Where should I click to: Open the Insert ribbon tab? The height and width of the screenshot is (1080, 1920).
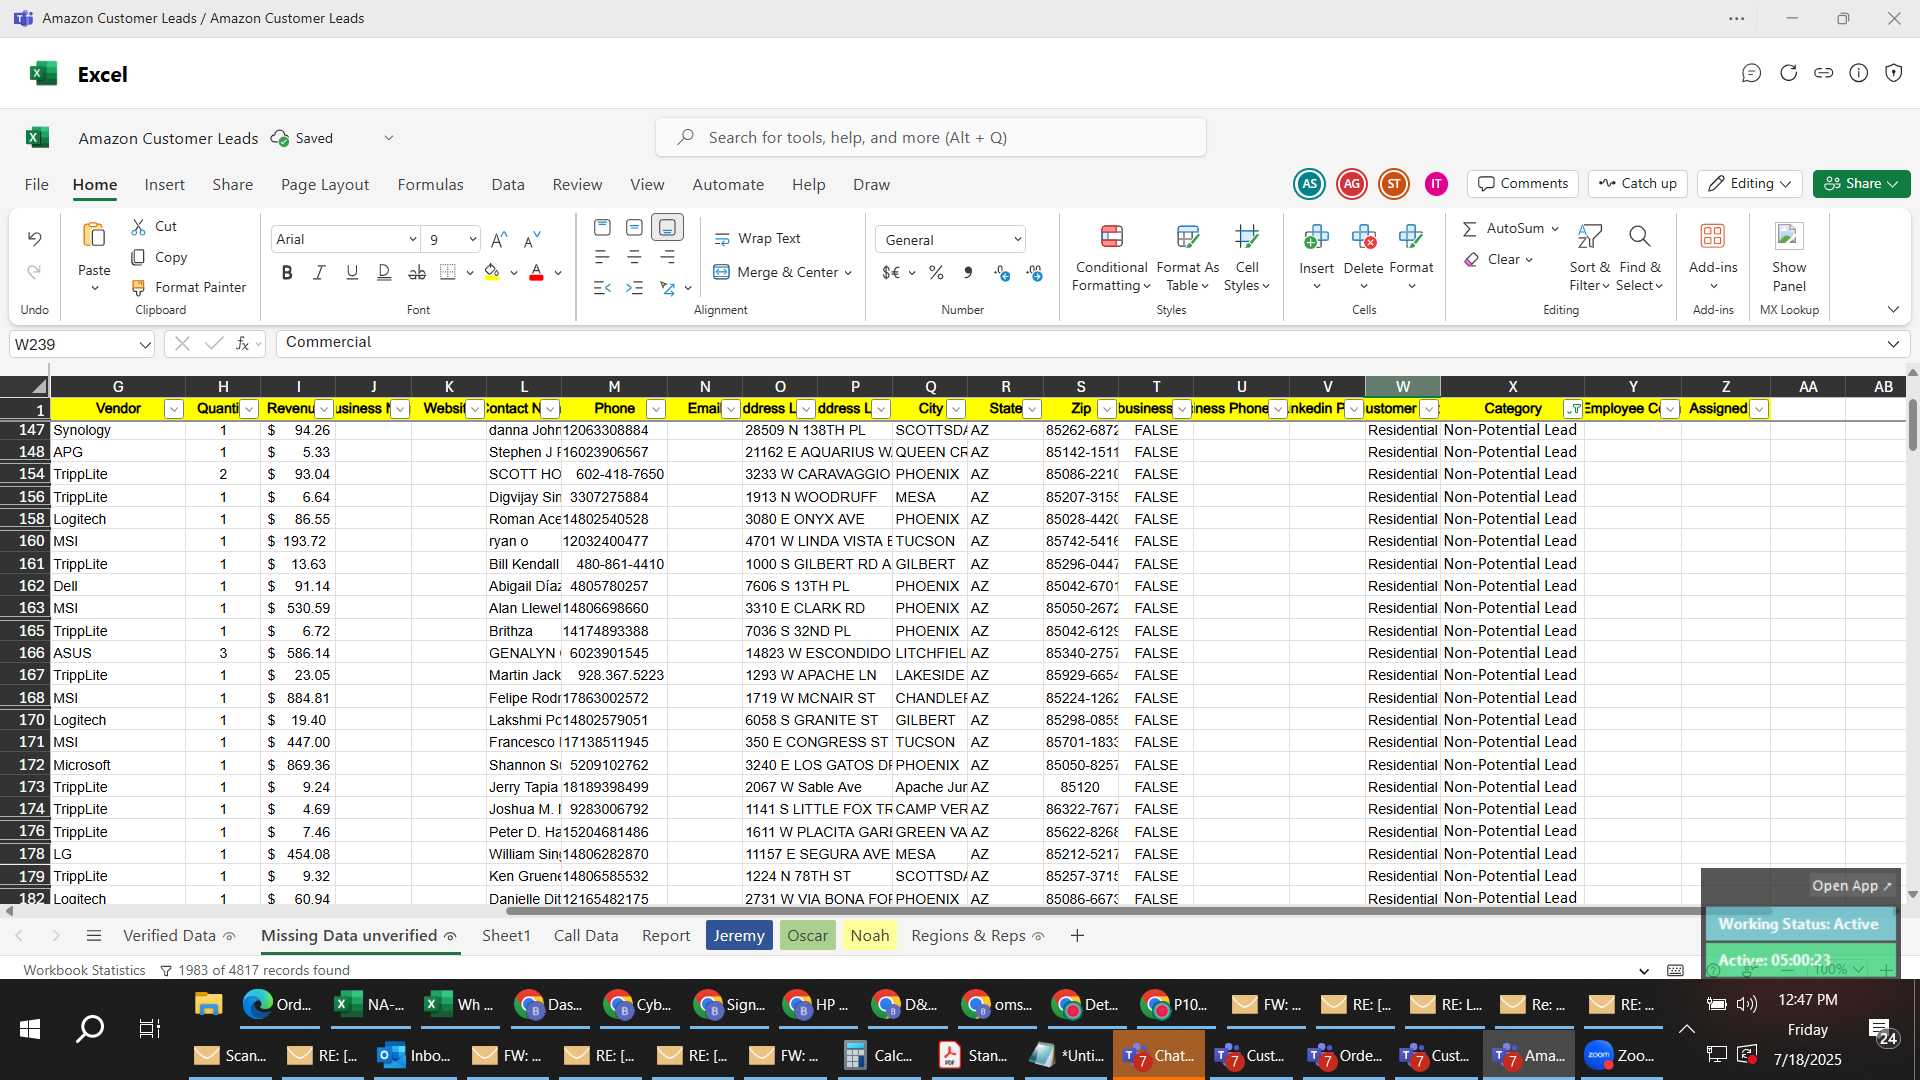[164, 185]
